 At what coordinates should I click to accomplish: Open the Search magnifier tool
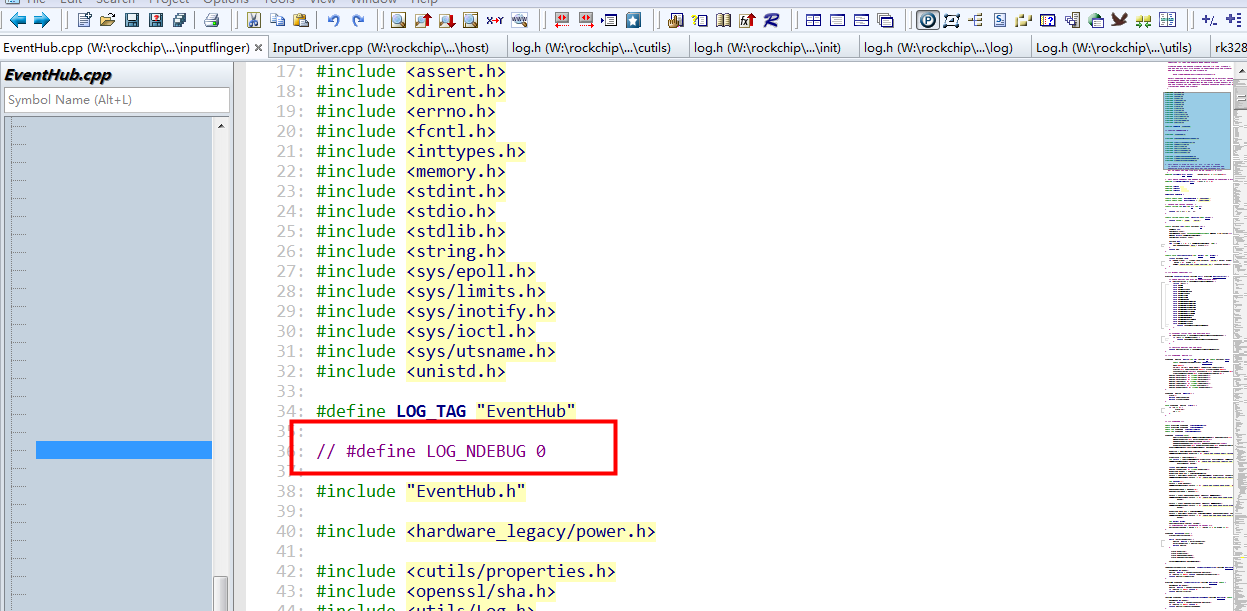(398, 20)
